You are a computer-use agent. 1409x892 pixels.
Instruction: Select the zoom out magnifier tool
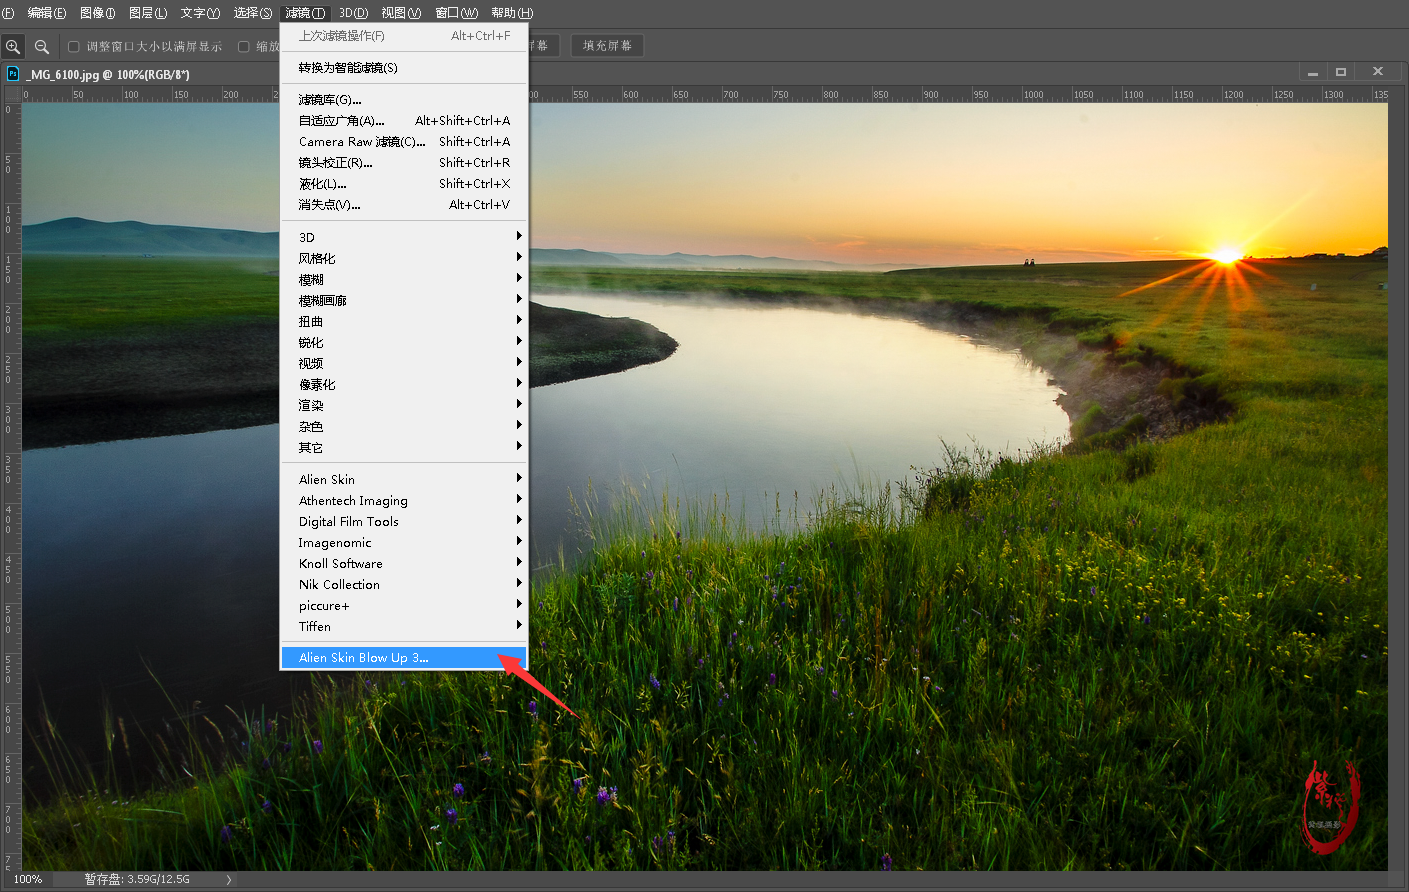pyautogui.click(x=42, y=47)
